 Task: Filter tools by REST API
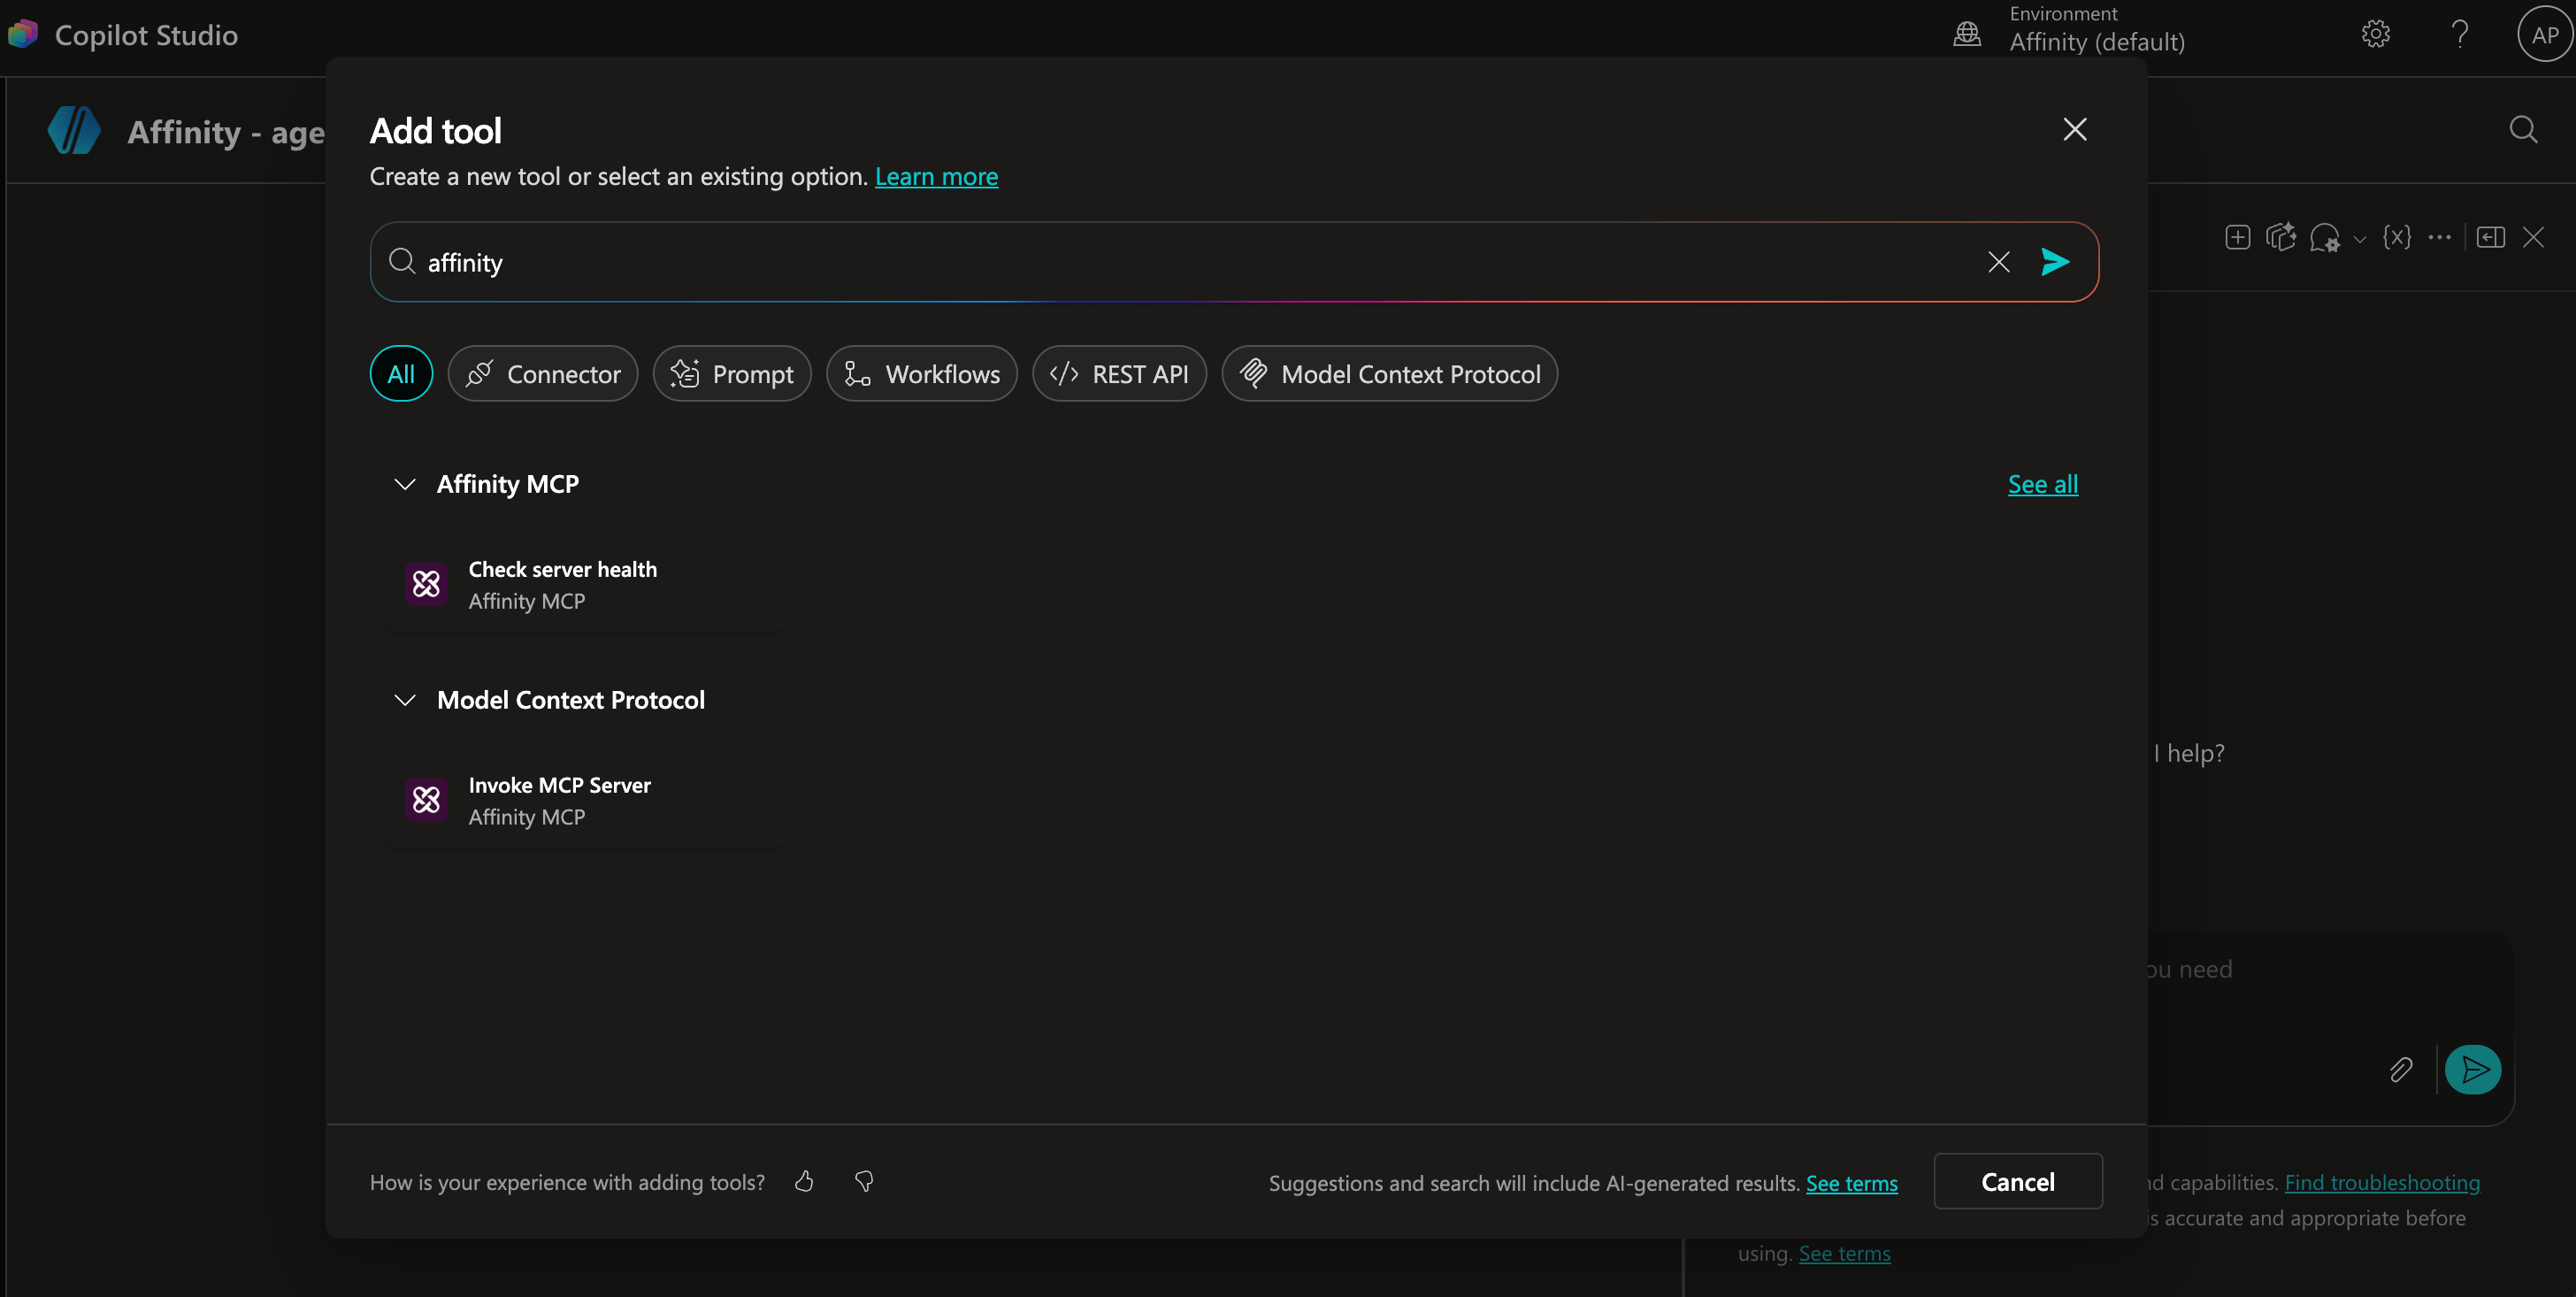click(1119, 374)
